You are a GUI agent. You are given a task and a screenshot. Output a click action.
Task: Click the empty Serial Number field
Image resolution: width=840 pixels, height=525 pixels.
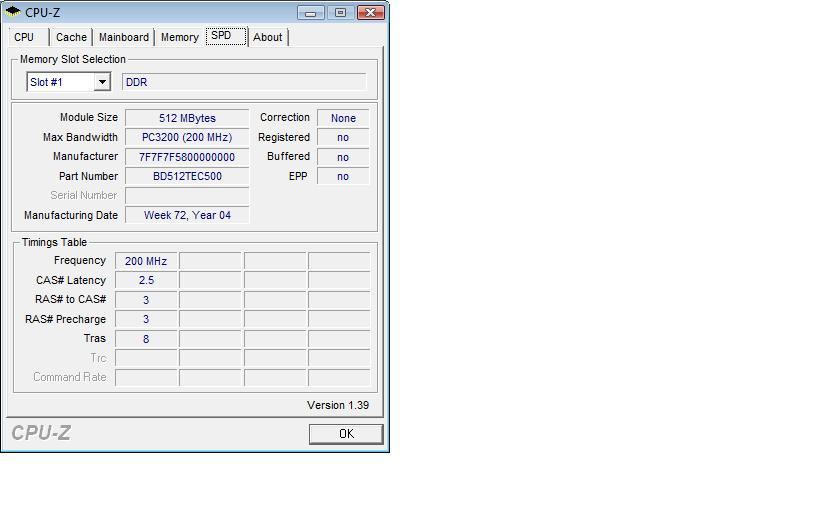tap(187, 196)
